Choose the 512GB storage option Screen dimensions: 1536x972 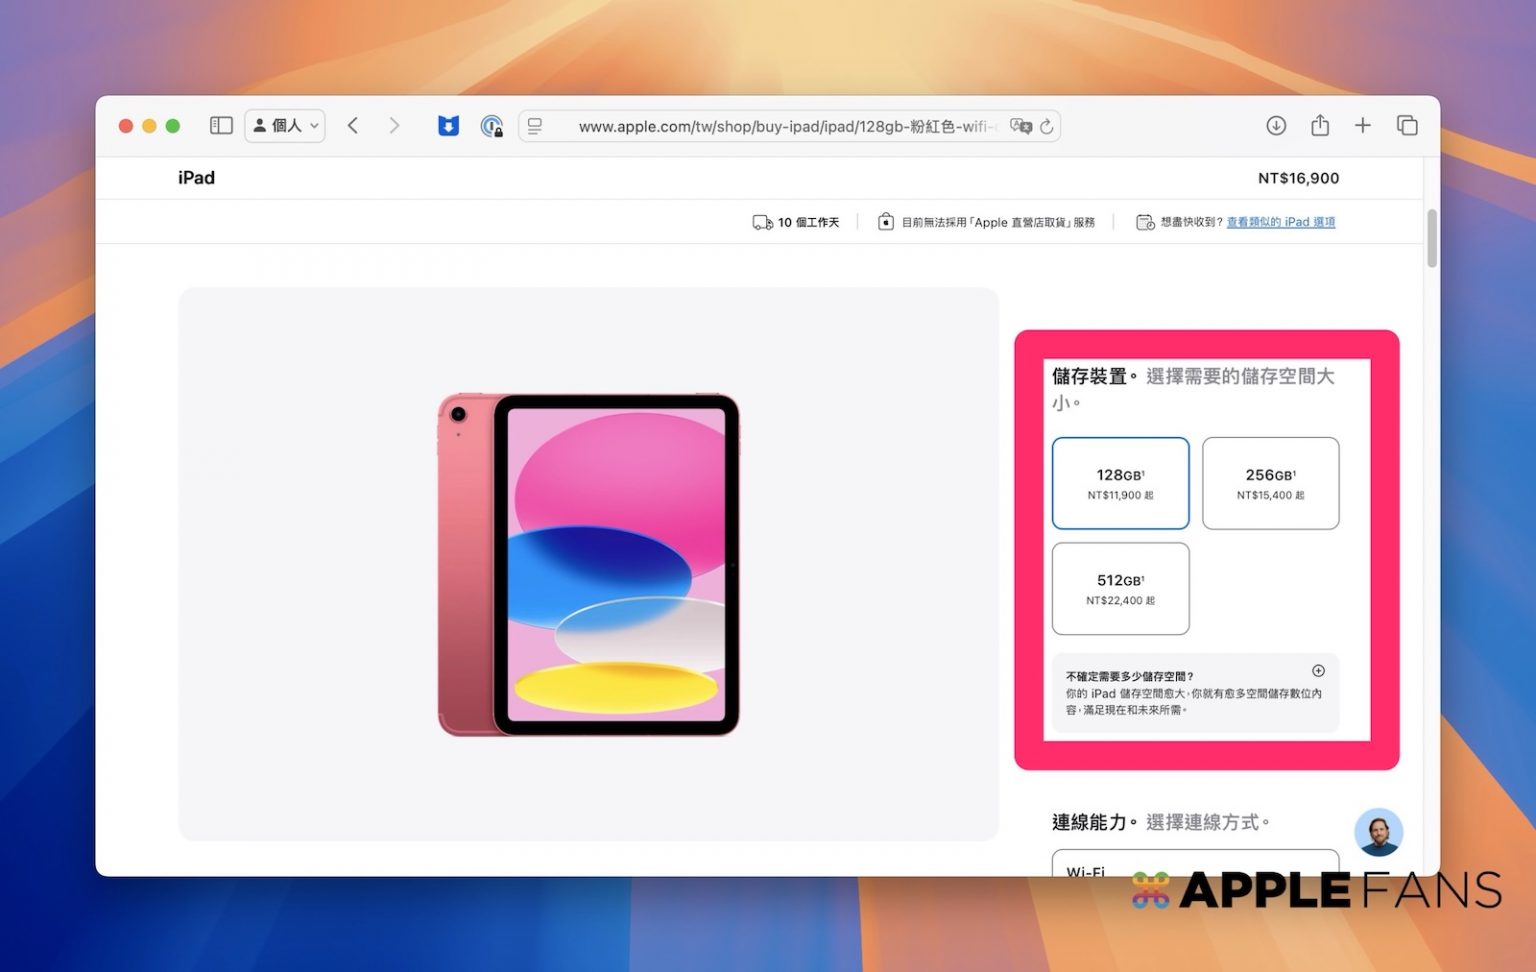tap(1120, 589)
